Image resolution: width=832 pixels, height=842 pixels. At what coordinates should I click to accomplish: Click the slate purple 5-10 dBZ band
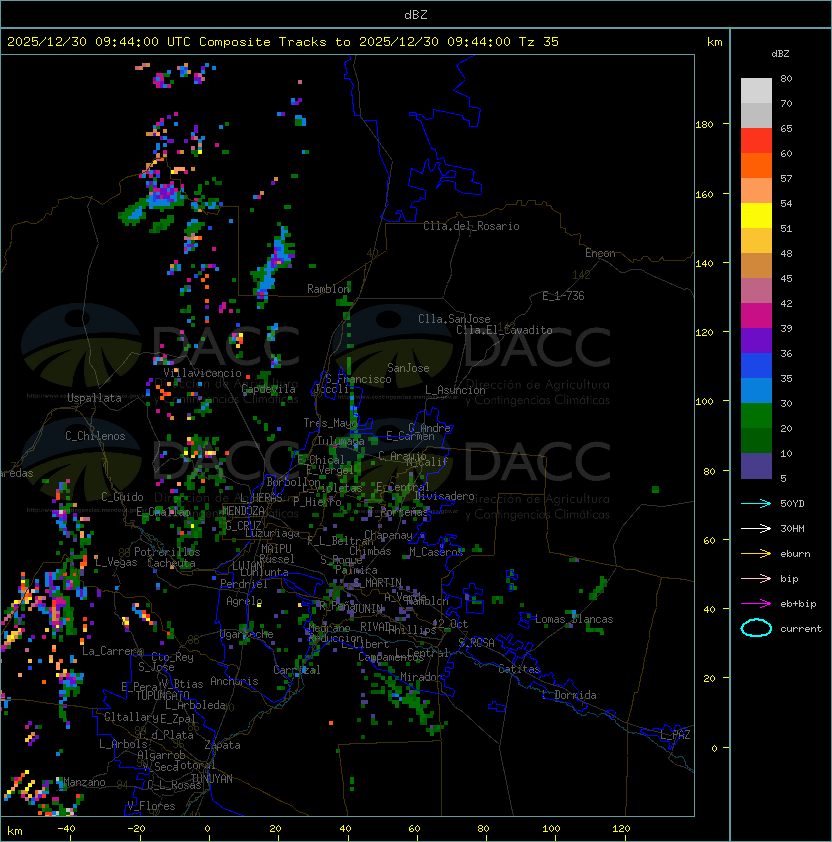click(756, 466)
